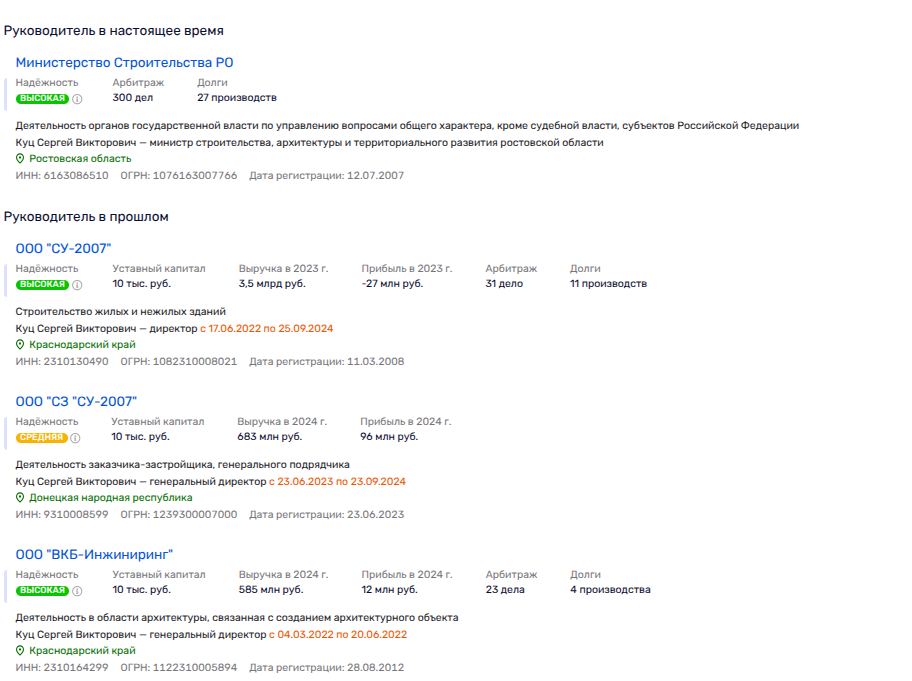912x681 pixels.
Task: Click info icon beside ООО "СУ-2007" reliability badge
Action: (78, 284)
